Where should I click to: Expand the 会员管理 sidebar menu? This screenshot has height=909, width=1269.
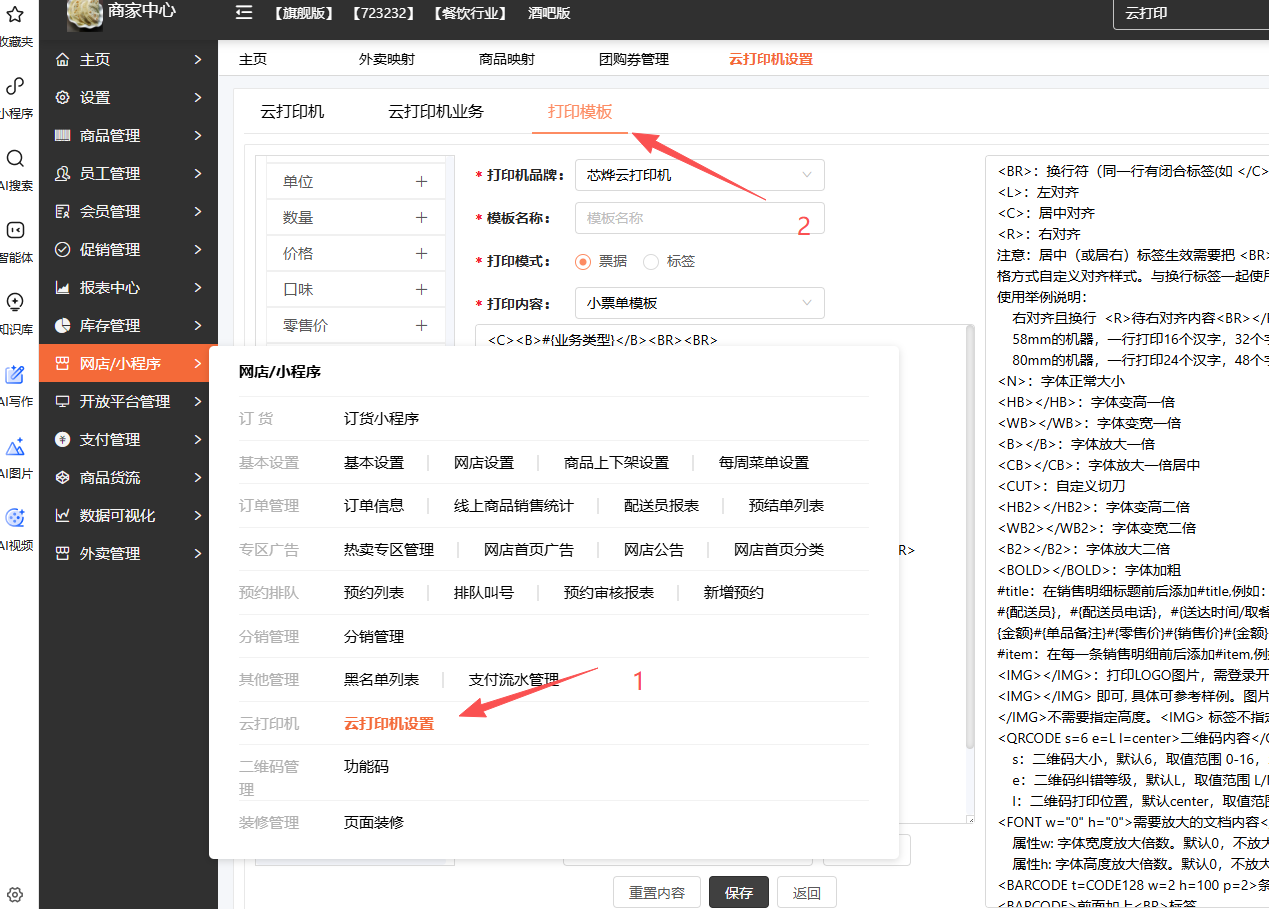point(128,212)
